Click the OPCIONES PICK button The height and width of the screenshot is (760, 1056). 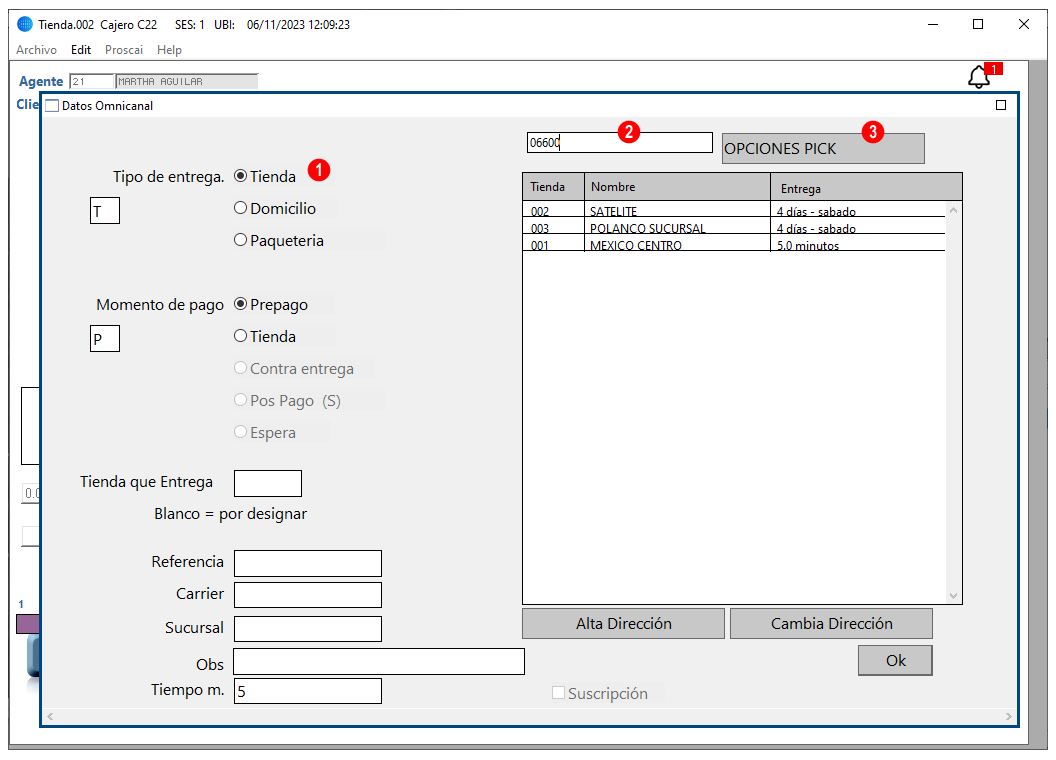823,148
